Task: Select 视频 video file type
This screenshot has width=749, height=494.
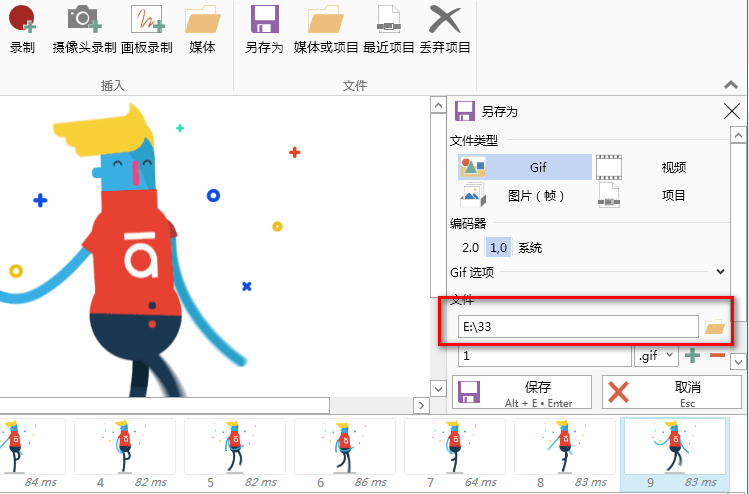Action: coord(662,167)
